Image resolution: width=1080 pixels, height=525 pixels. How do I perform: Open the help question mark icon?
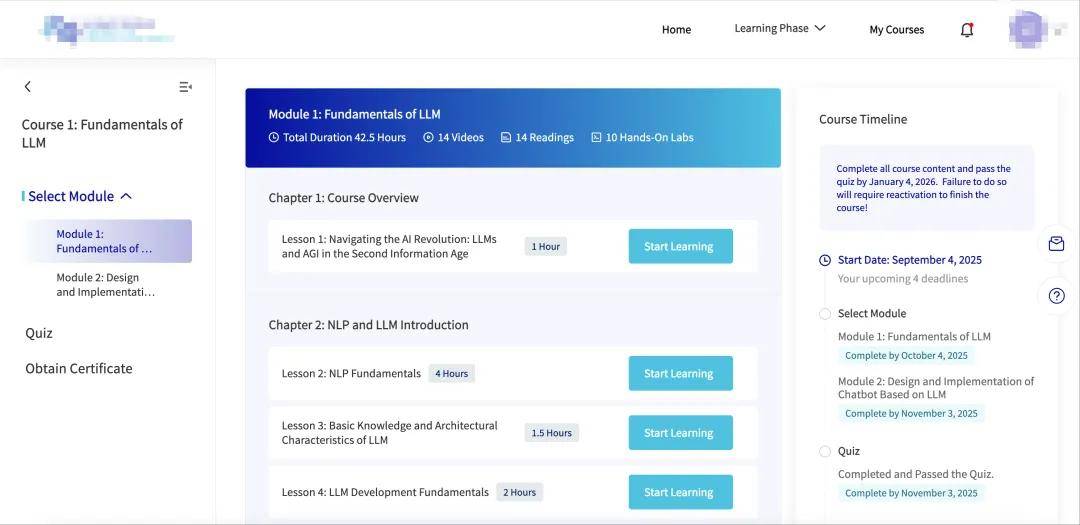1056,295
